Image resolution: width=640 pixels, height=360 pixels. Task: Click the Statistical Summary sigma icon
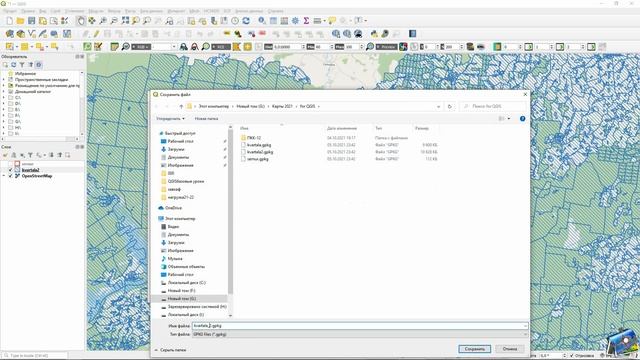click(306, 21)
